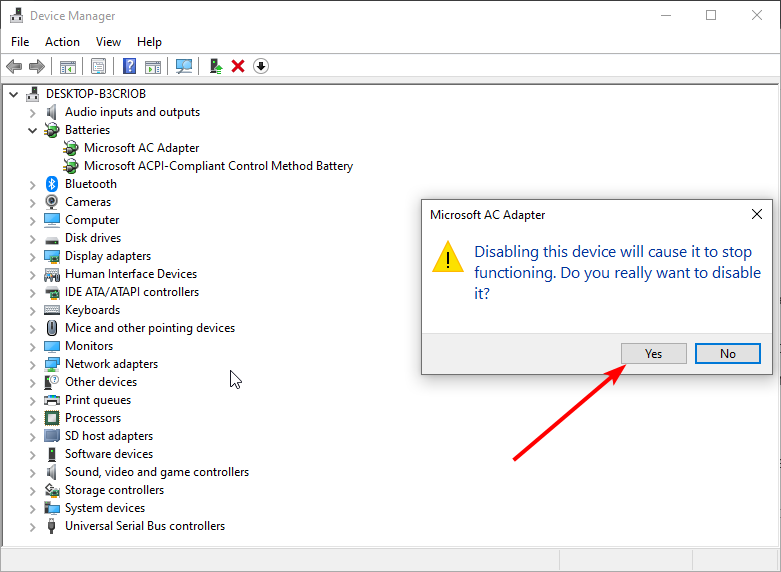This screenshot has height=572, width=781.
Task: Click the Print queues printer icon
Action: click(x=52, y=400)
